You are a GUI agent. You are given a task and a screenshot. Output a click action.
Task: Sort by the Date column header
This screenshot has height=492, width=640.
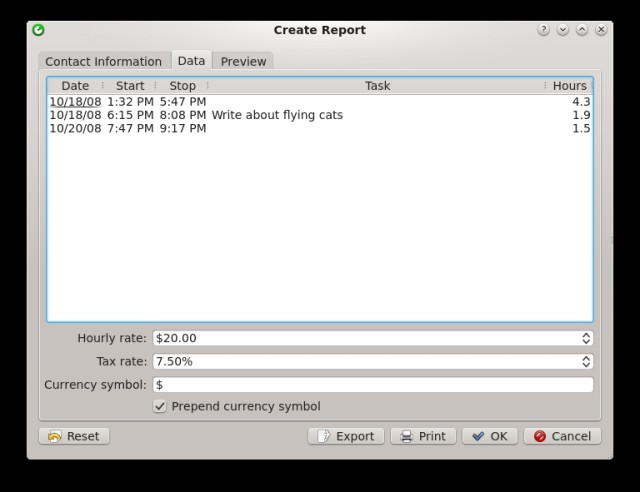pyautogui.click(x=75, y=86)
